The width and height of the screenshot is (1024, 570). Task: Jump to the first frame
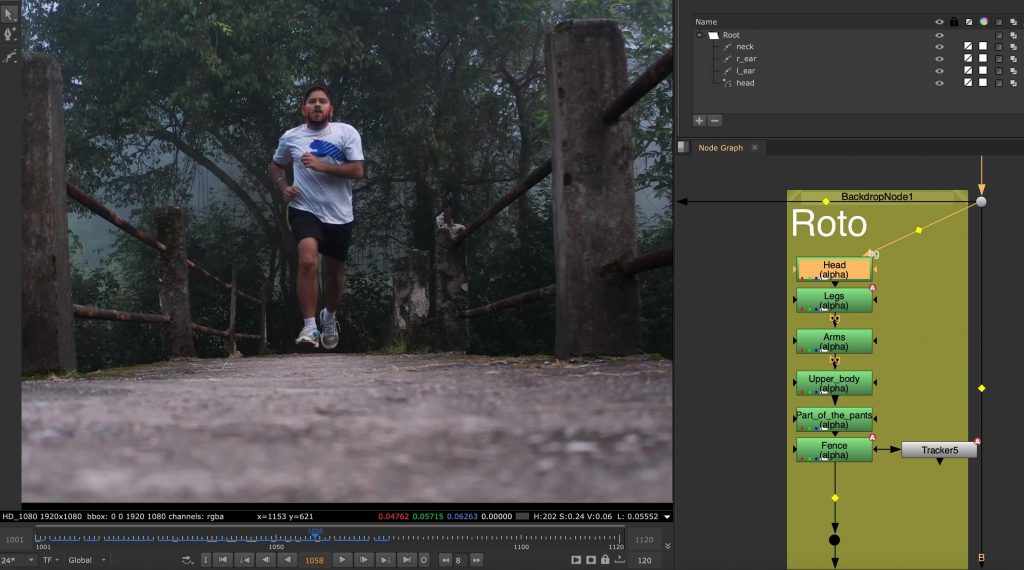click(x=223, y=560)
